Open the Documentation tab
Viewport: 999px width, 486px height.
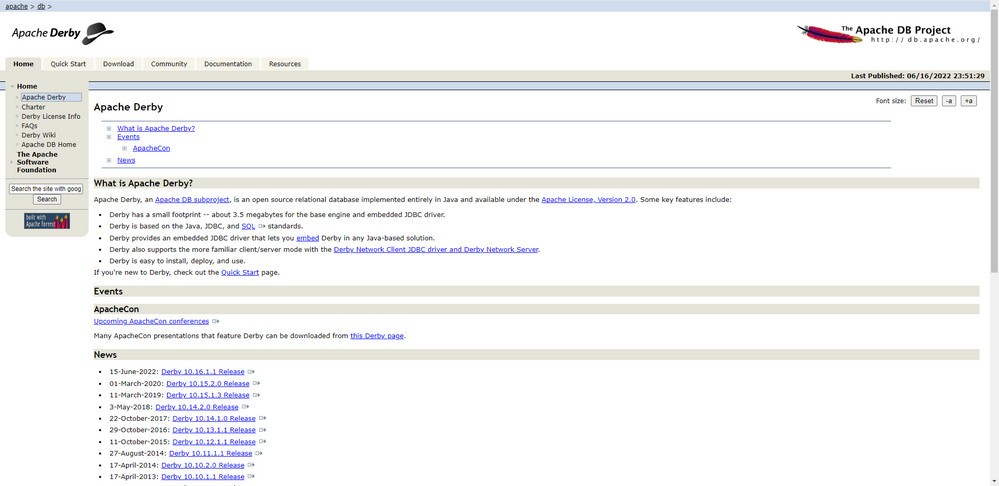point(228,64)
